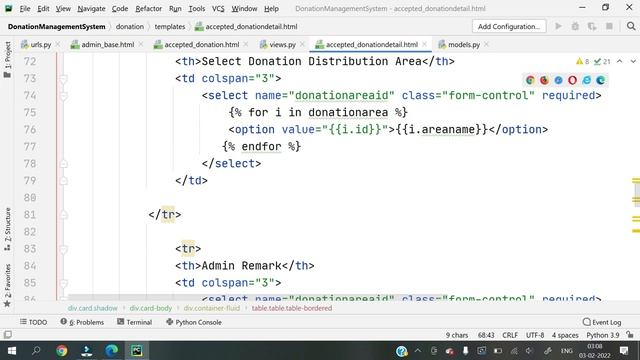The height and width of the screenshot is (360, 640).
Task: Close the models.py tab
Action: [x=487, y=44]
